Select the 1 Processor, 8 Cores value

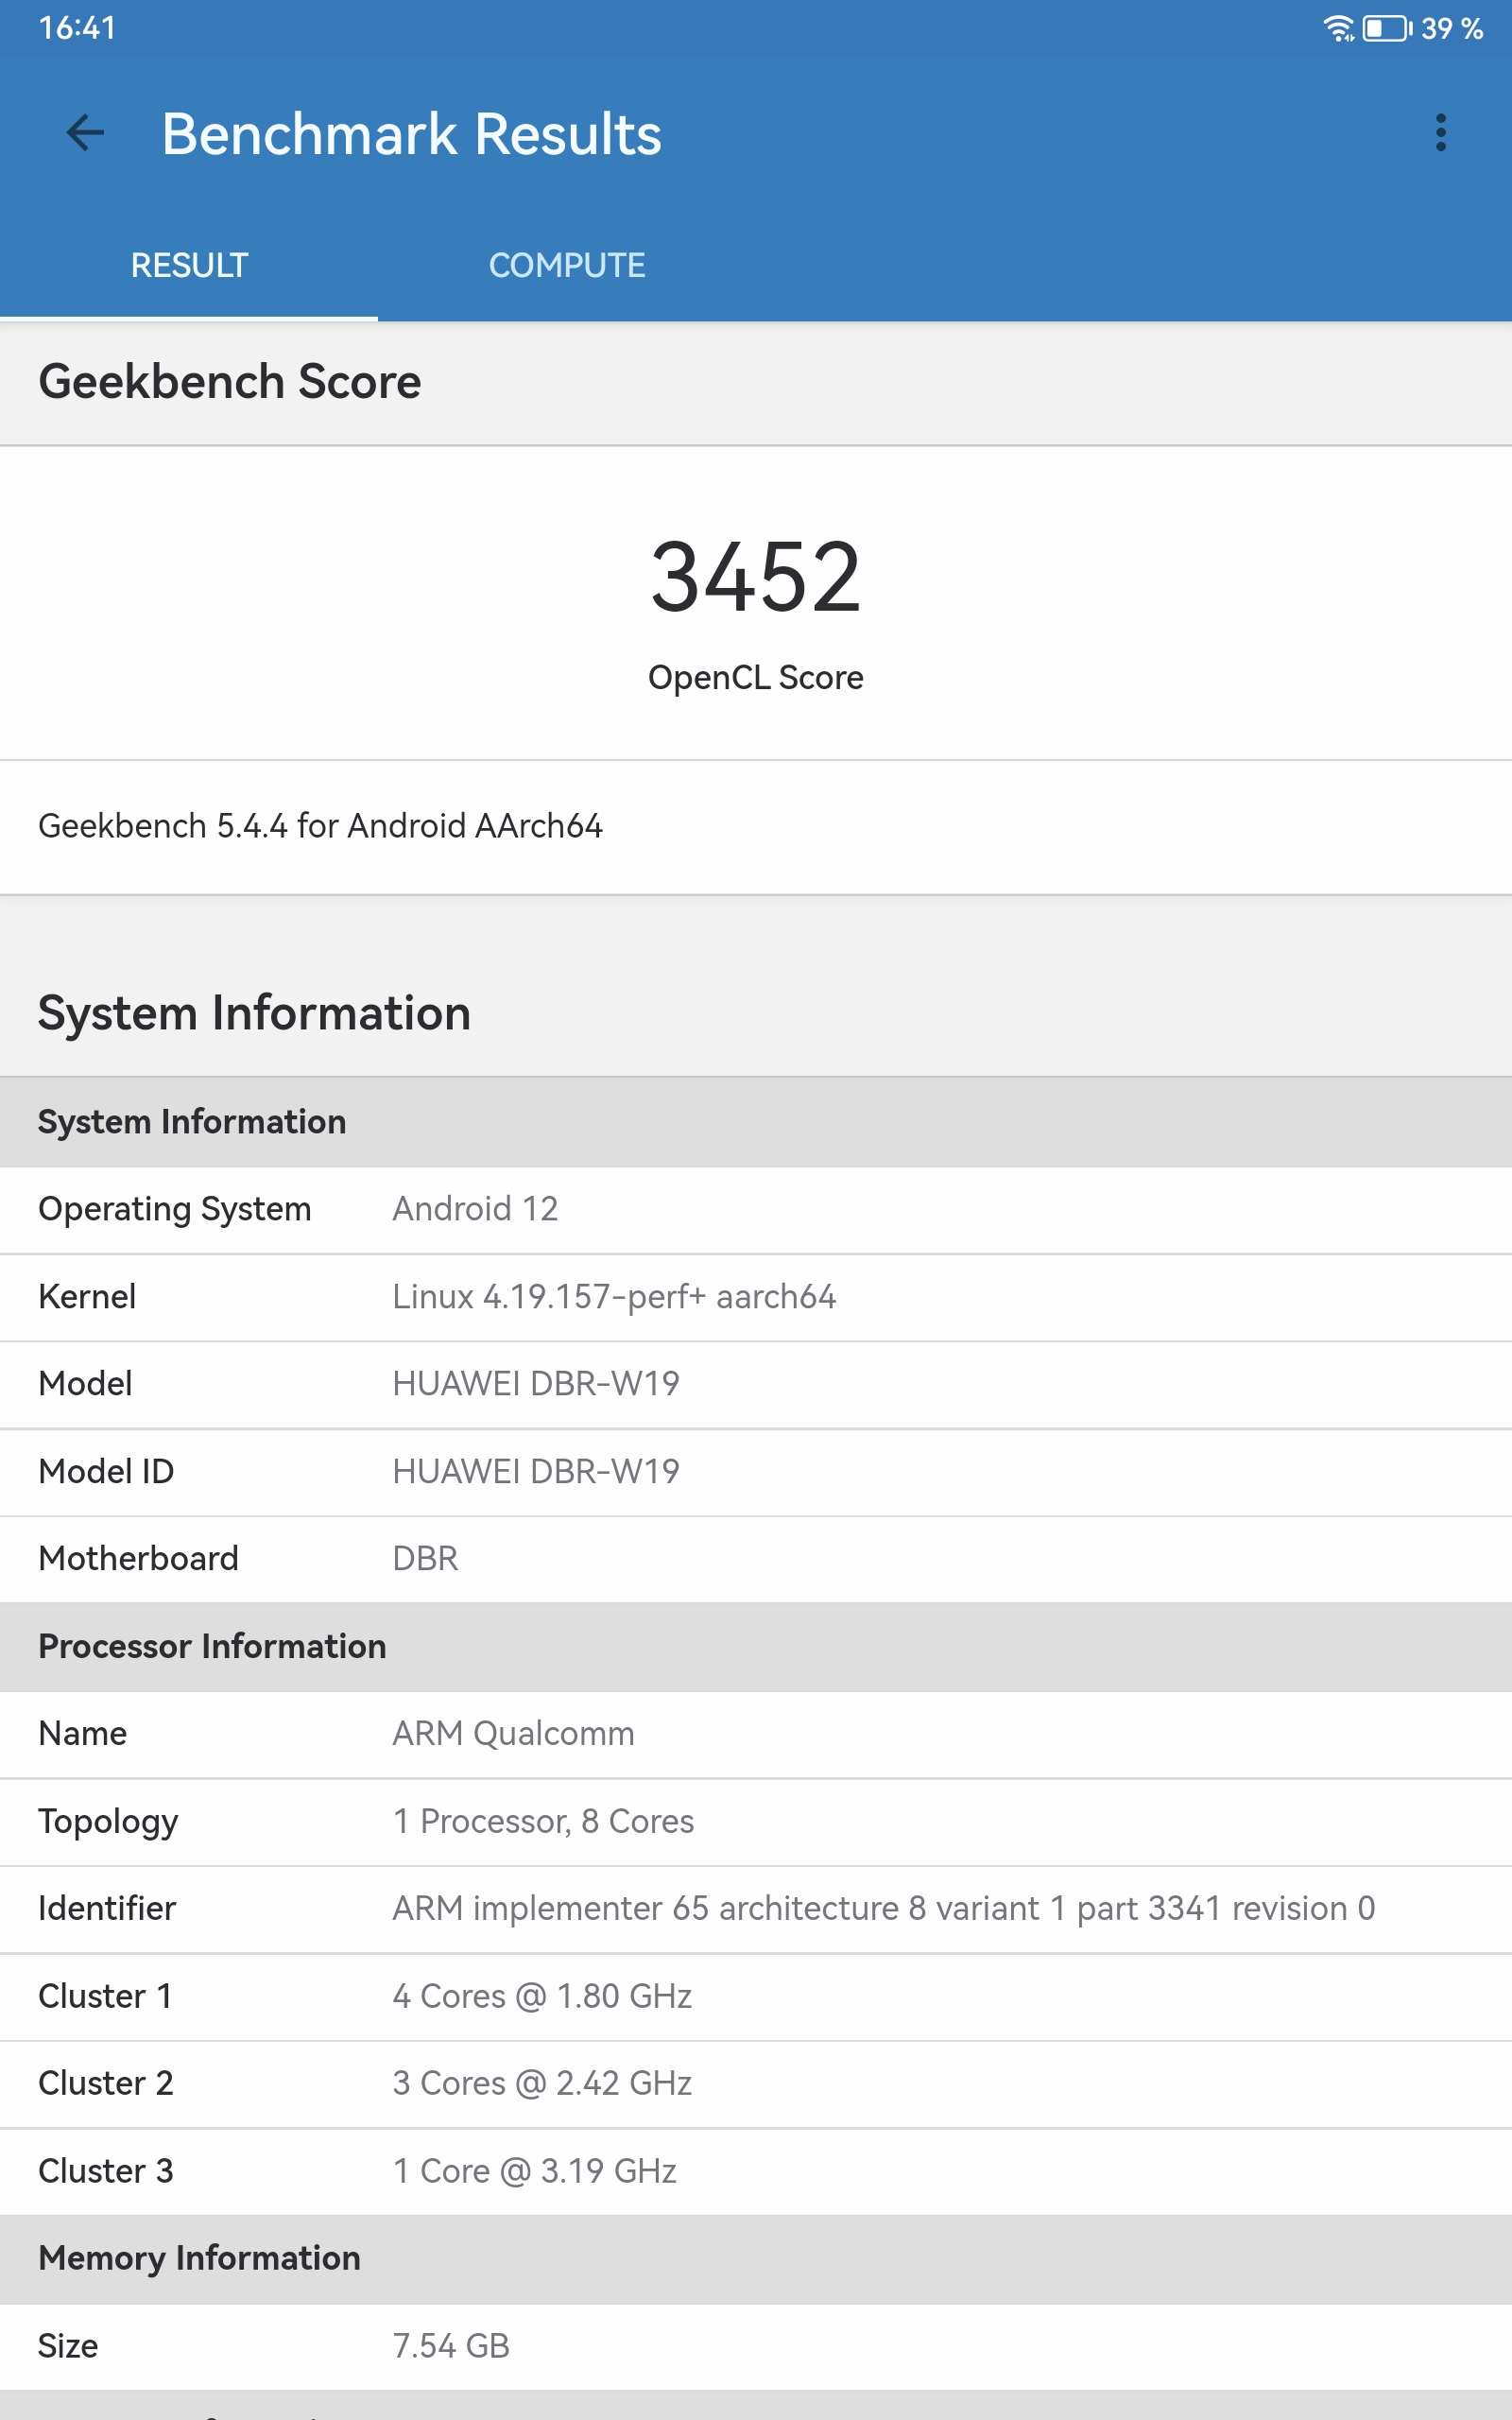point(543,1822)
